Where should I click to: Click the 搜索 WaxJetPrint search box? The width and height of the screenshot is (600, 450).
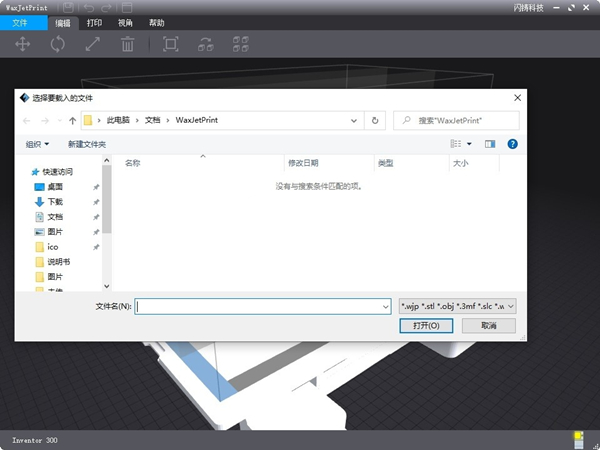(456, 120)
